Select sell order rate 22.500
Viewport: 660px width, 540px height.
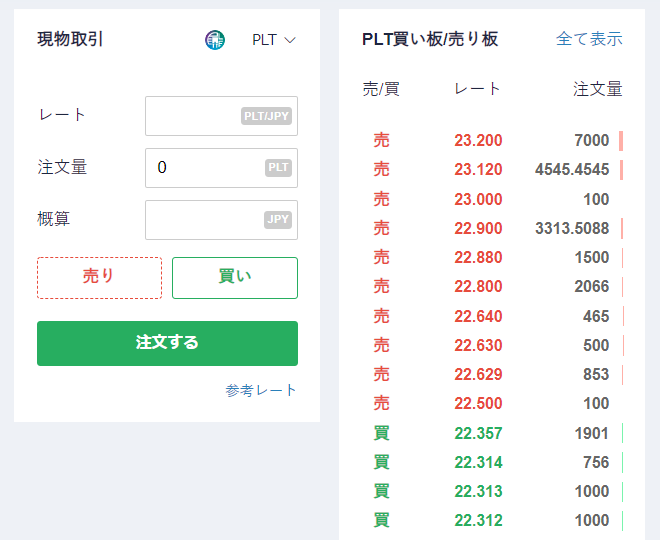coord(478,404)
